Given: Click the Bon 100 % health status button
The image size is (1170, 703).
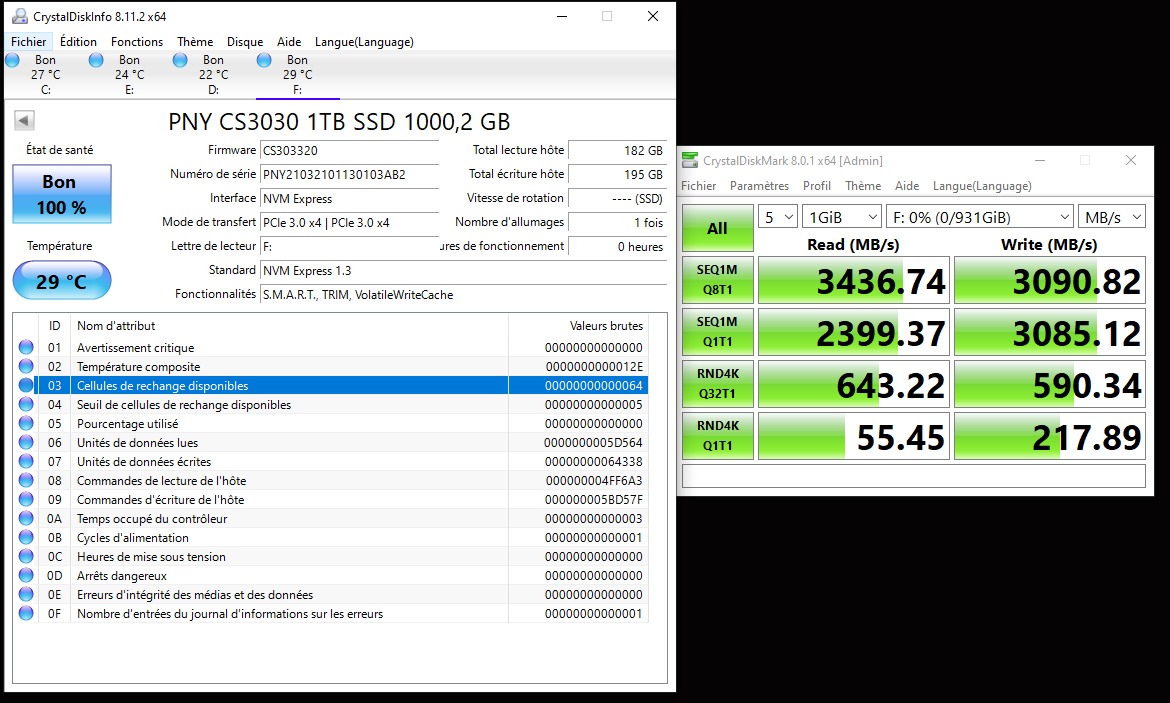Looking at the screenshot, I should click(x=62, y=194).
